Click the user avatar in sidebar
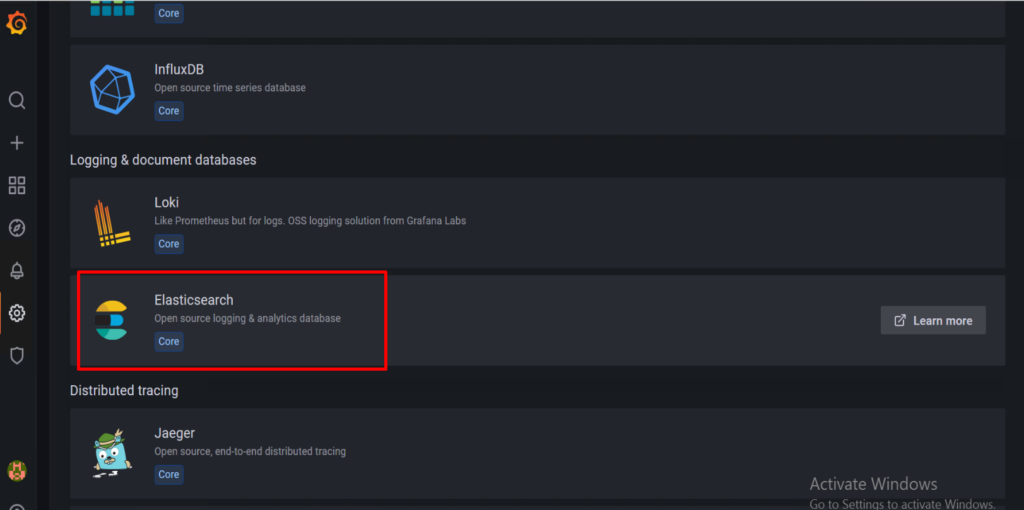This screenshot has width=1024, height=510. click(x=17, y=470)
